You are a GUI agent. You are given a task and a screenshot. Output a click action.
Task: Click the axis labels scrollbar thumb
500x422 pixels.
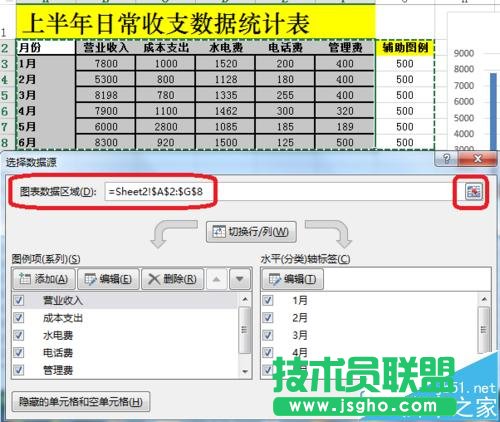[x=484, y=330]
